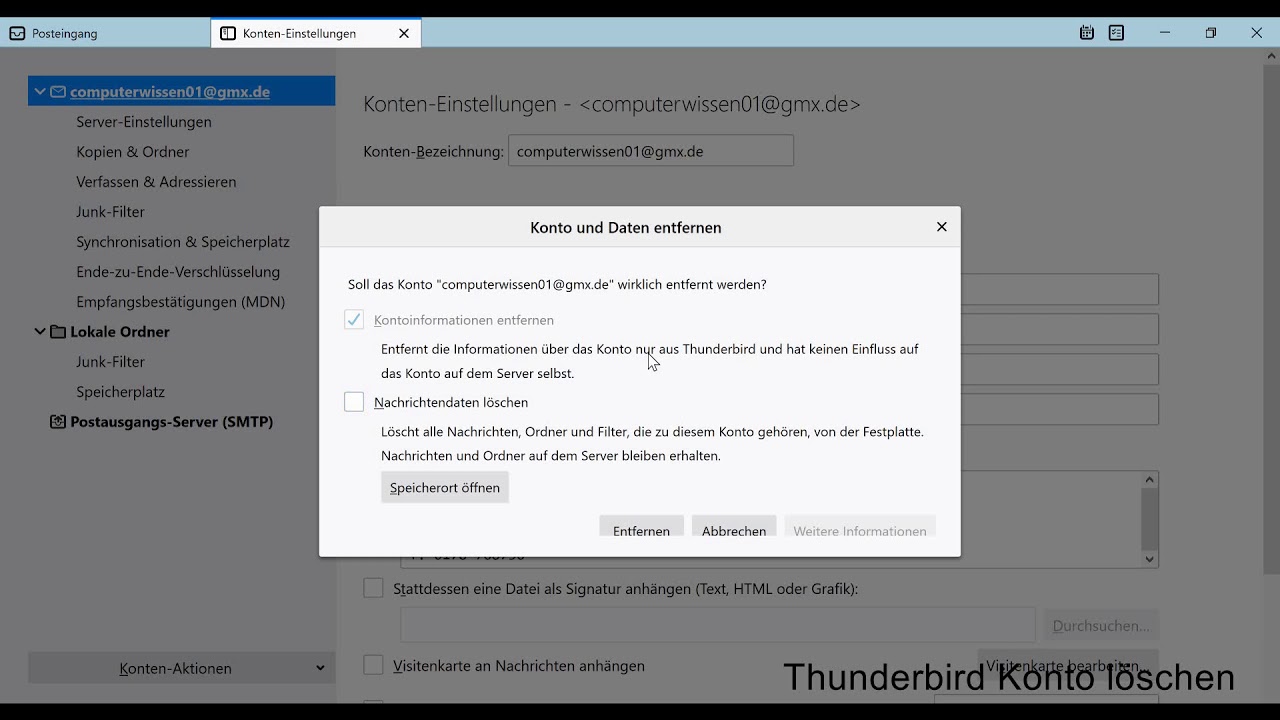Select the Konten-Einstellungen tab

pyautogui.click(x=316, y=33)
